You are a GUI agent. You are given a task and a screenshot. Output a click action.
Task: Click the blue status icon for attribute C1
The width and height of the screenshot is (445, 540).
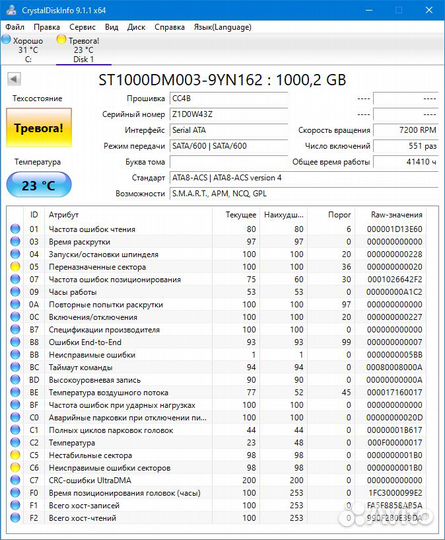point(15,430)
